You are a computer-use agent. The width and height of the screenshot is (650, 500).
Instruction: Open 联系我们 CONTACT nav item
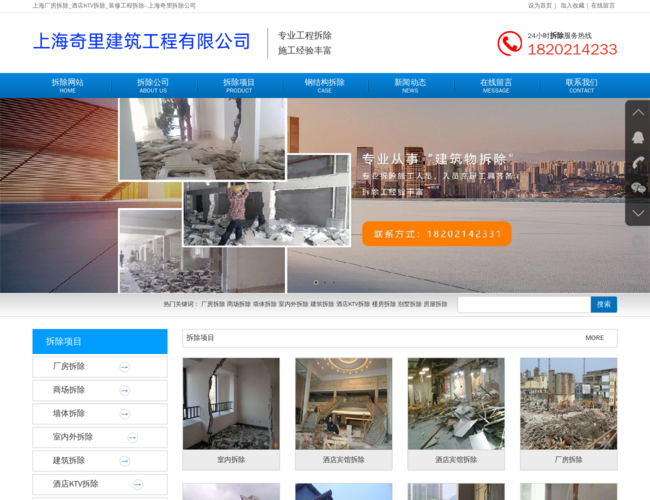[581, 85]
